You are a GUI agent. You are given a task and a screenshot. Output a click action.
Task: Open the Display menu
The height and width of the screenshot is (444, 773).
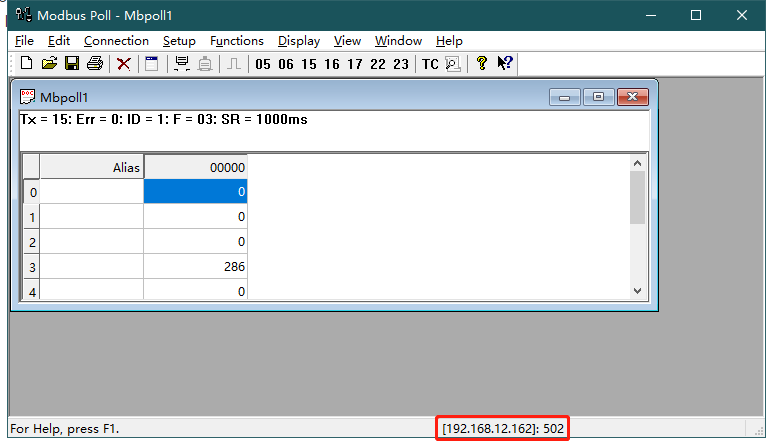coord(299,41)
